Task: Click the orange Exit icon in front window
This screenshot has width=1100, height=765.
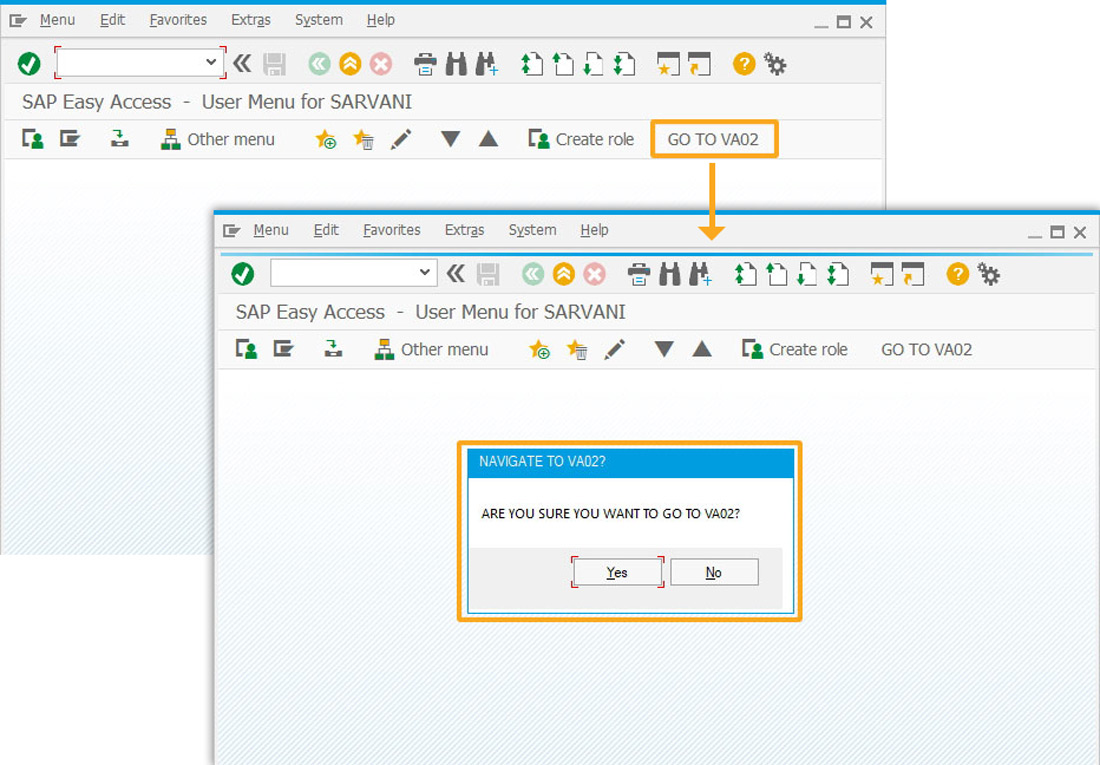Action: [563, 274]
